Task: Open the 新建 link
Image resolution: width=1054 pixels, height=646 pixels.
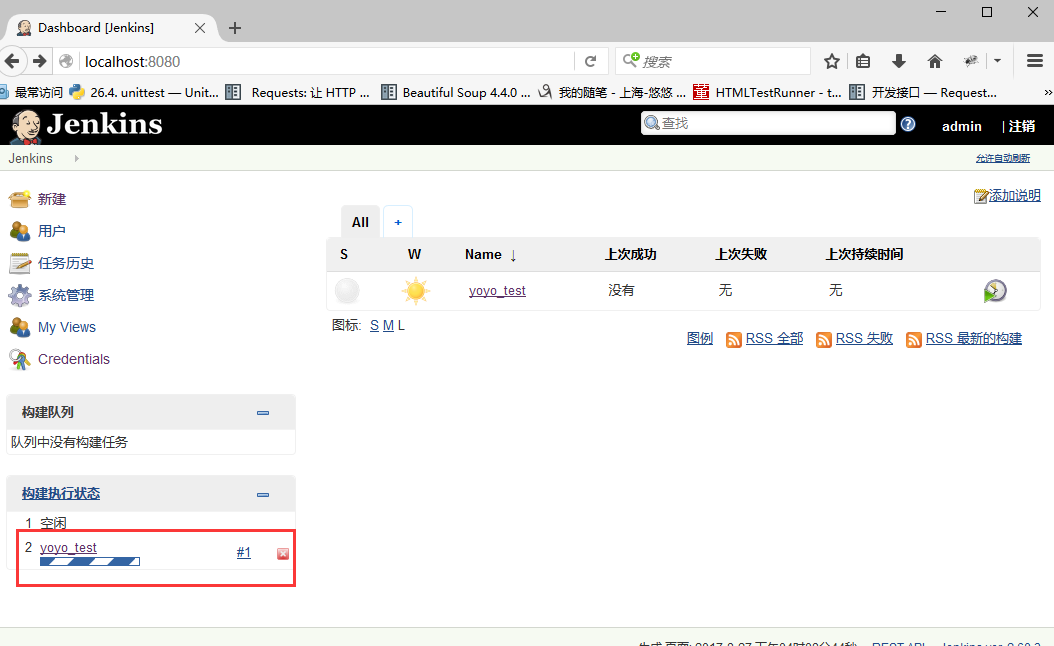Action: [x=52, y=199]
